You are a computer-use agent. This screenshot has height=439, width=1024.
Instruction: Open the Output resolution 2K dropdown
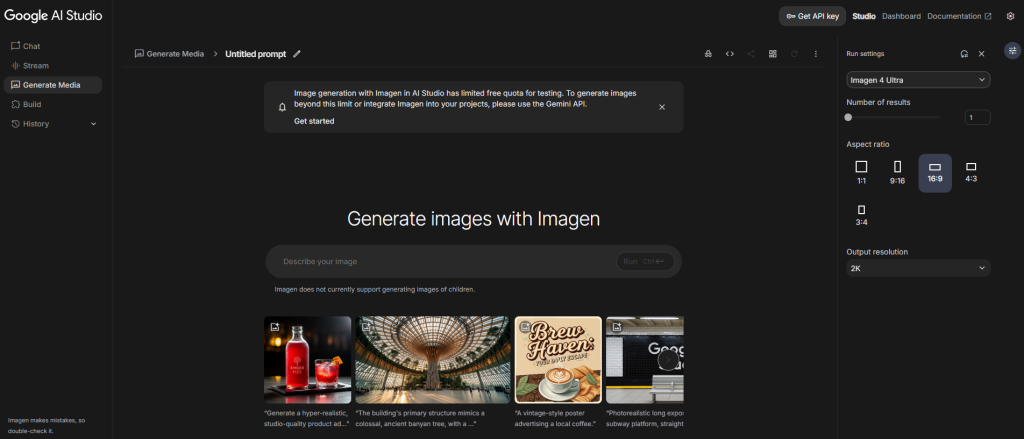click(x=918, y=269)
